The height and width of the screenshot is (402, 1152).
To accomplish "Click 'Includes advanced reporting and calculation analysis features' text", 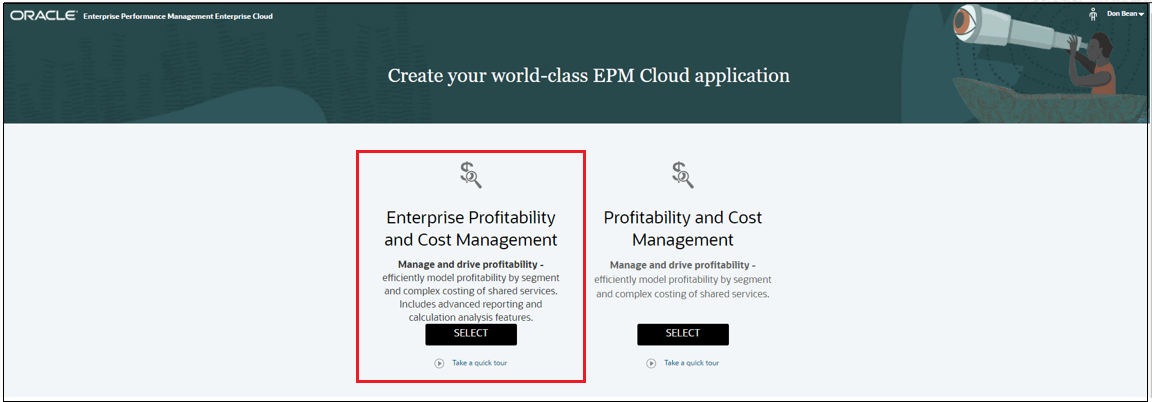I will point(471,311).
